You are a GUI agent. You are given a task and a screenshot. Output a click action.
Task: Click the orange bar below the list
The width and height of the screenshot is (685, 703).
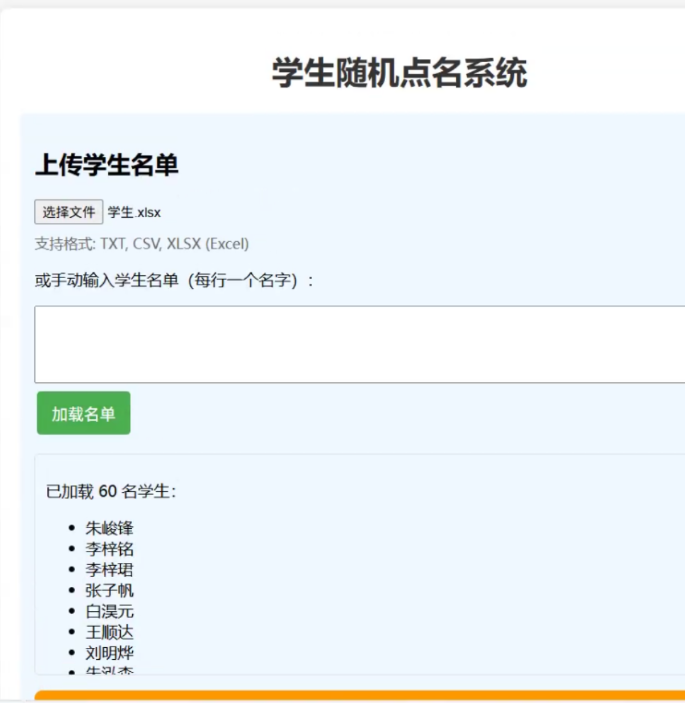point(359,696)
